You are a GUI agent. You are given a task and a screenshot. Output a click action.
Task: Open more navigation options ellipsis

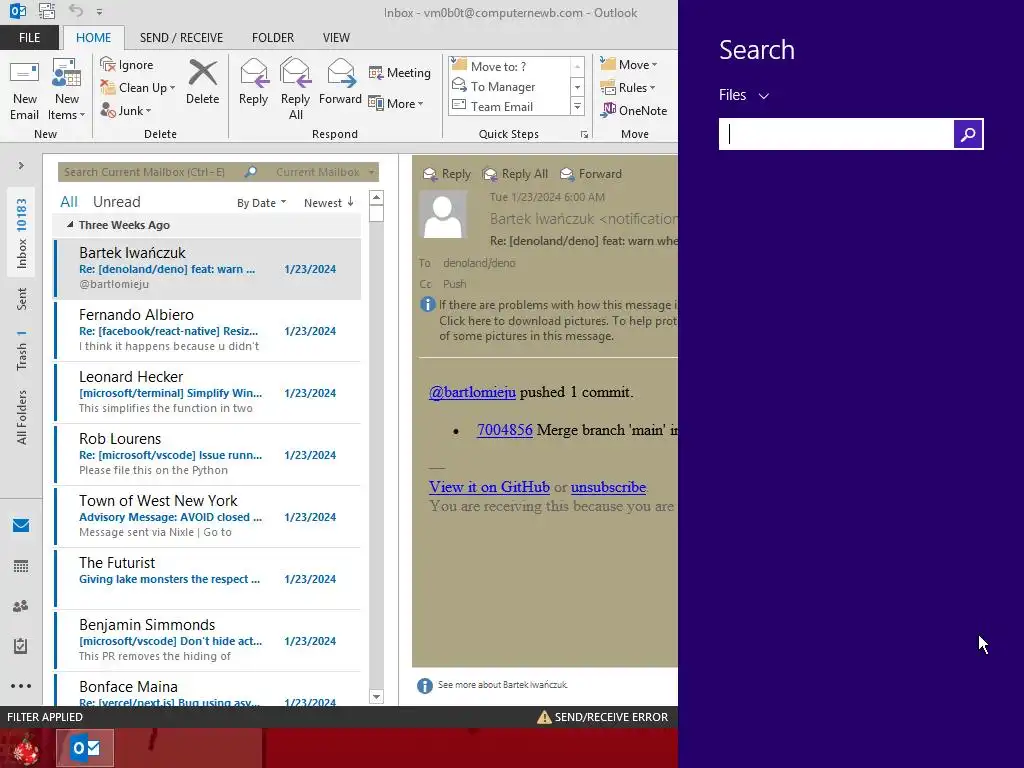click(21, 686)
